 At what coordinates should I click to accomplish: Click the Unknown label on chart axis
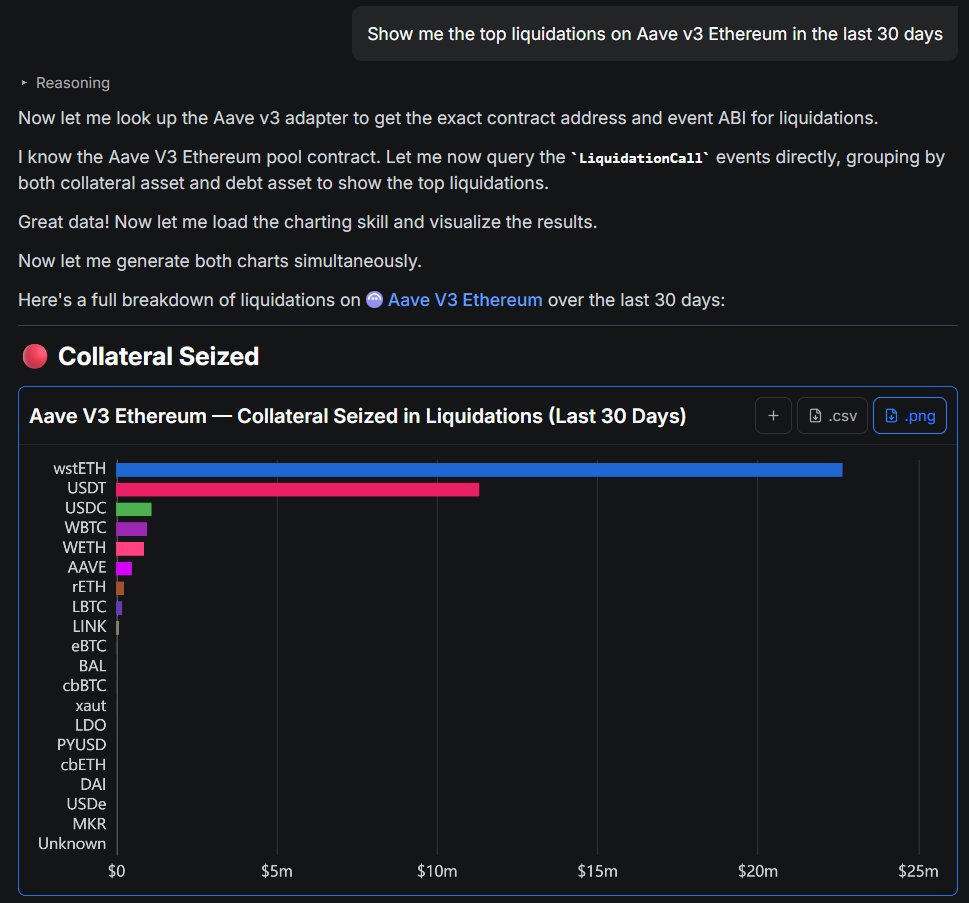[72, 843]
